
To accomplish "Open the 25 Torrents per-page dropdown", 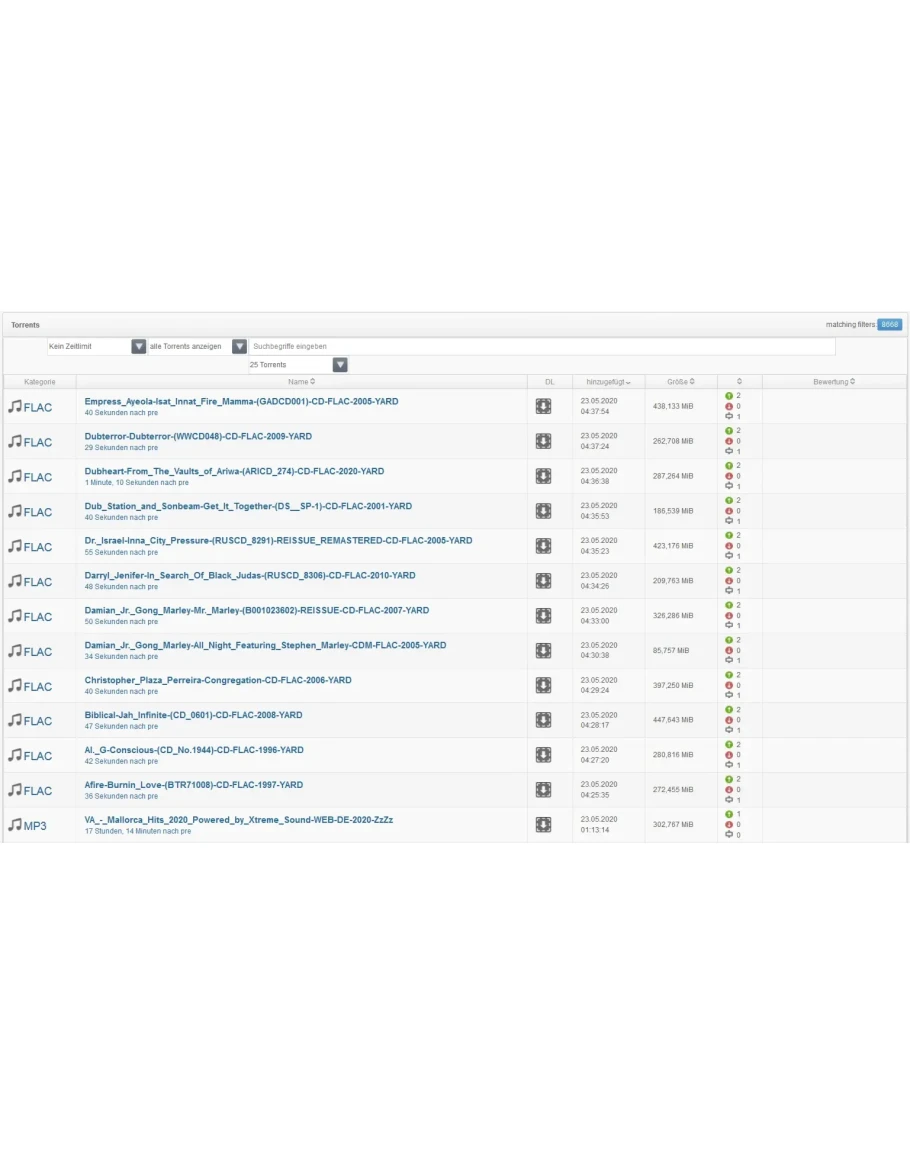I will pos(340,365).
